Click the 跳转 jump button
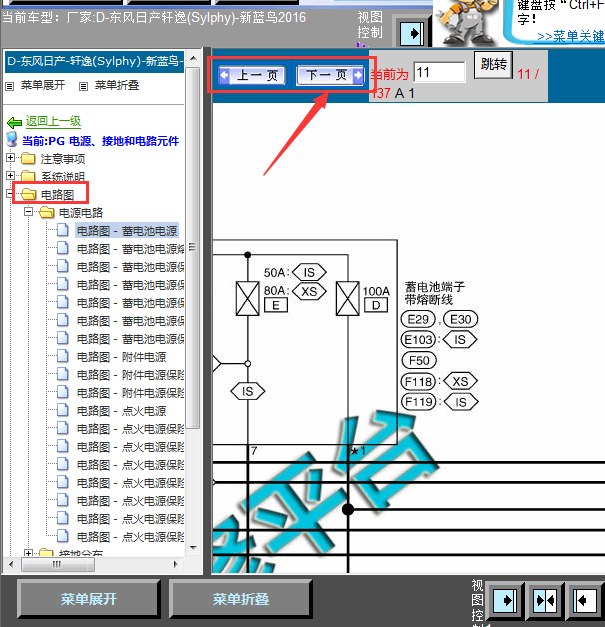 coord(493,64)
